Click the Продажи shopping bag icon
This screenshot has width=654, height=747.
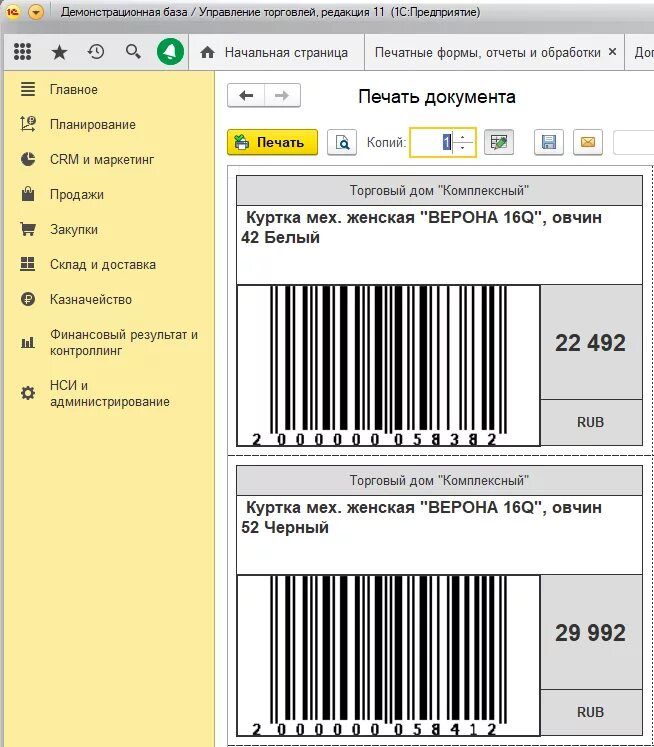[x=28, y=194]
